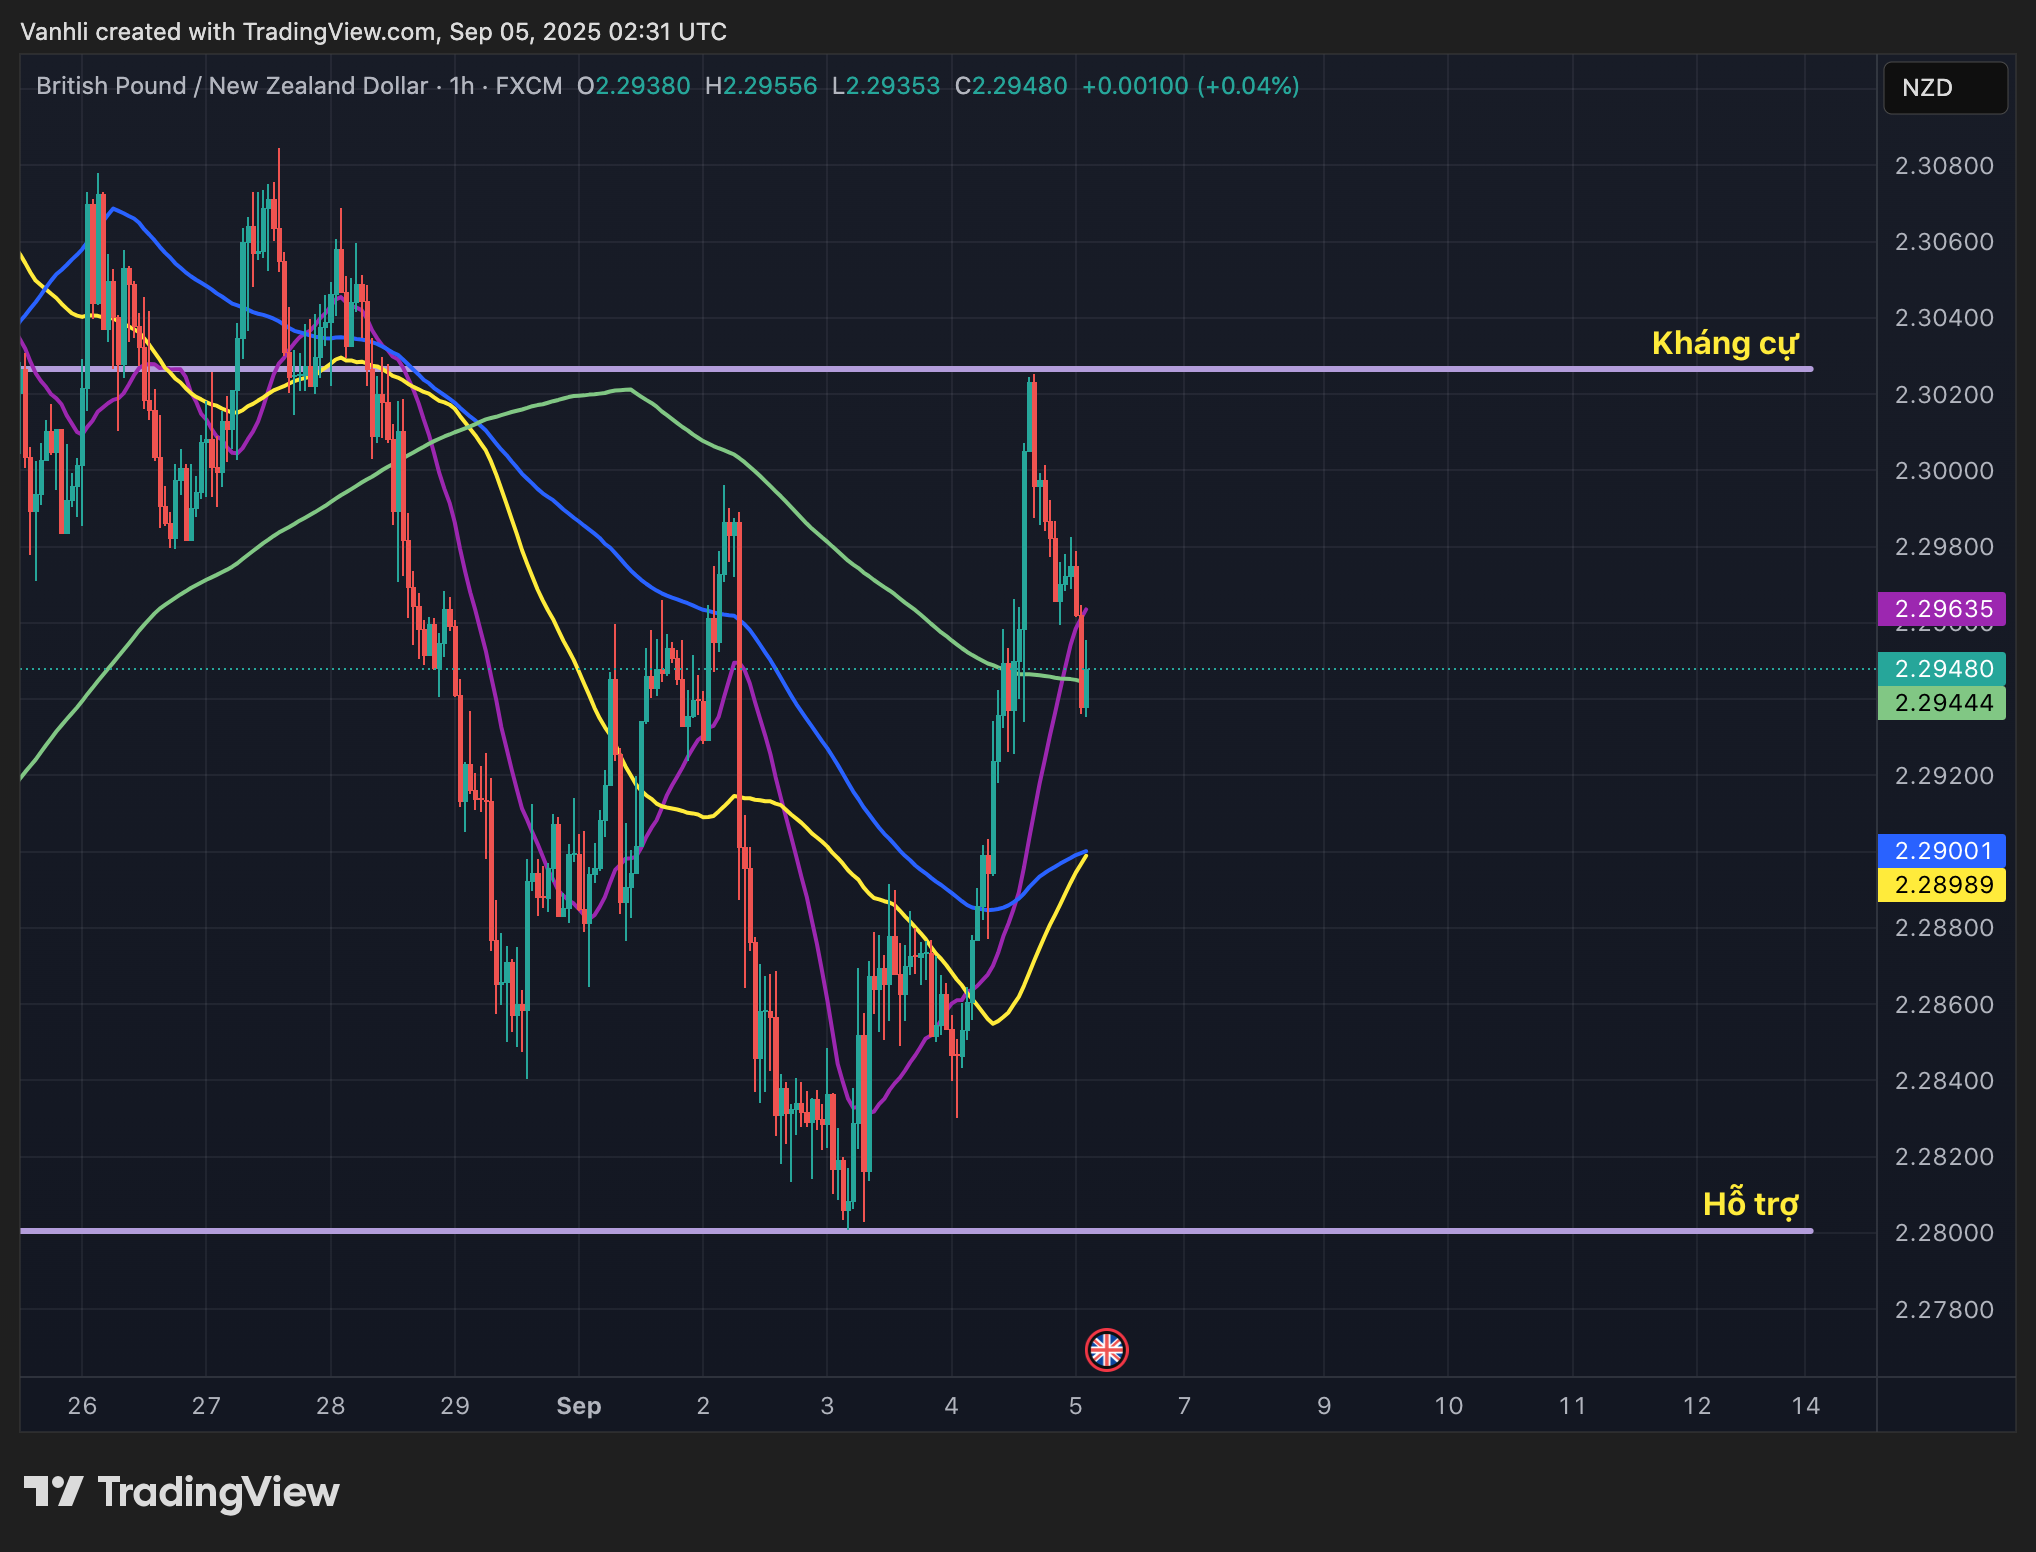Click the UK flag economic event marker
Screen dimensions: 2036x1552
pos(1106,1350)
